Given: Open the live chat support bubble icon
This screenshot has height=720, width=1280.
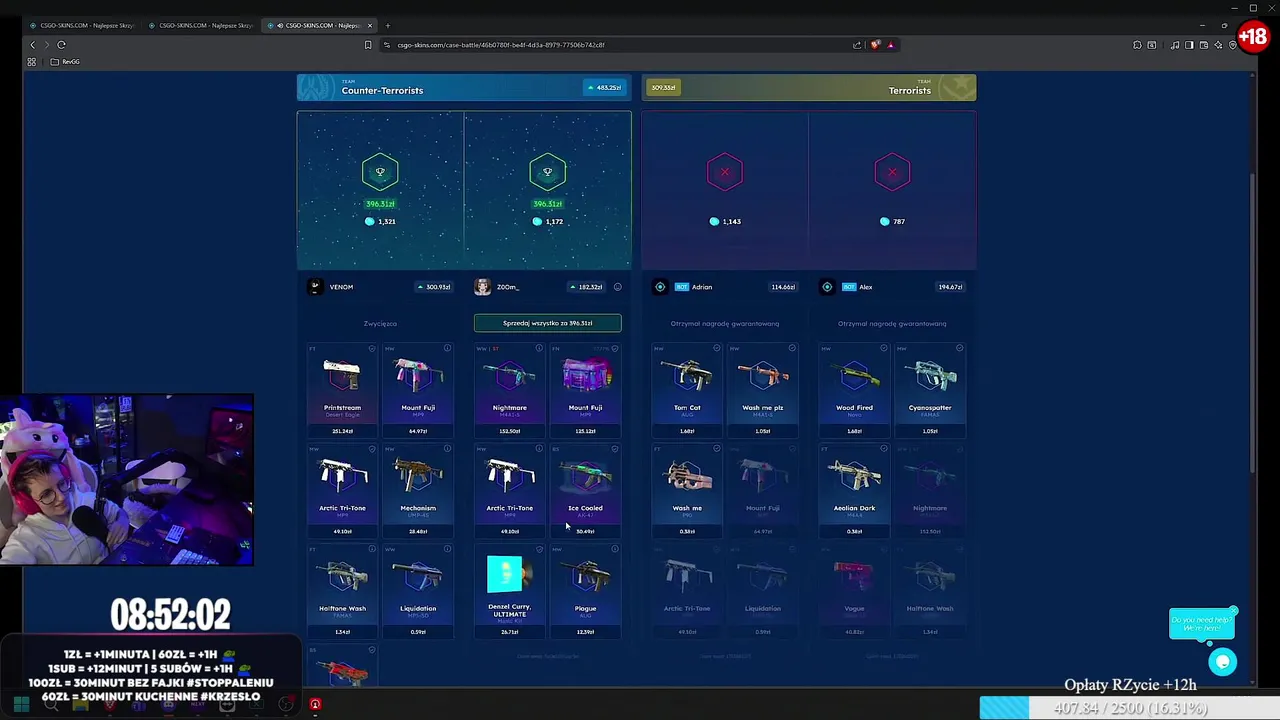Looking at the screenshot, I should point(1222,662).
